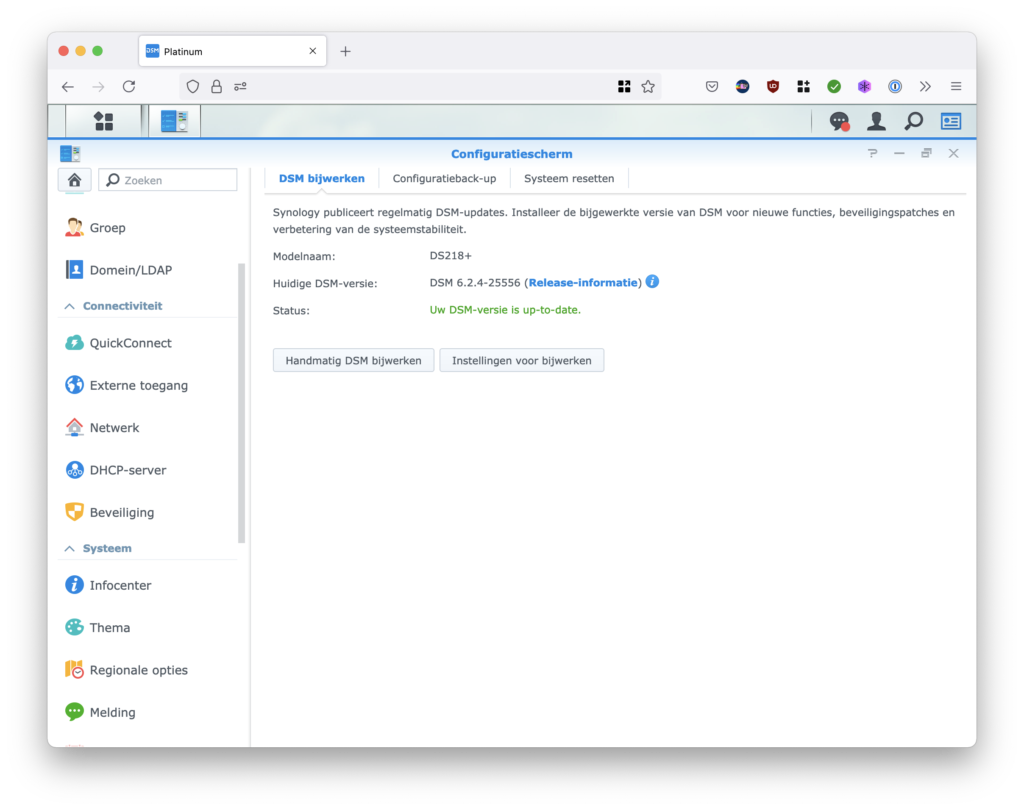Open the Release-informatie link
The width and height of the screenshot is (1024, 810).
point(583,283)
